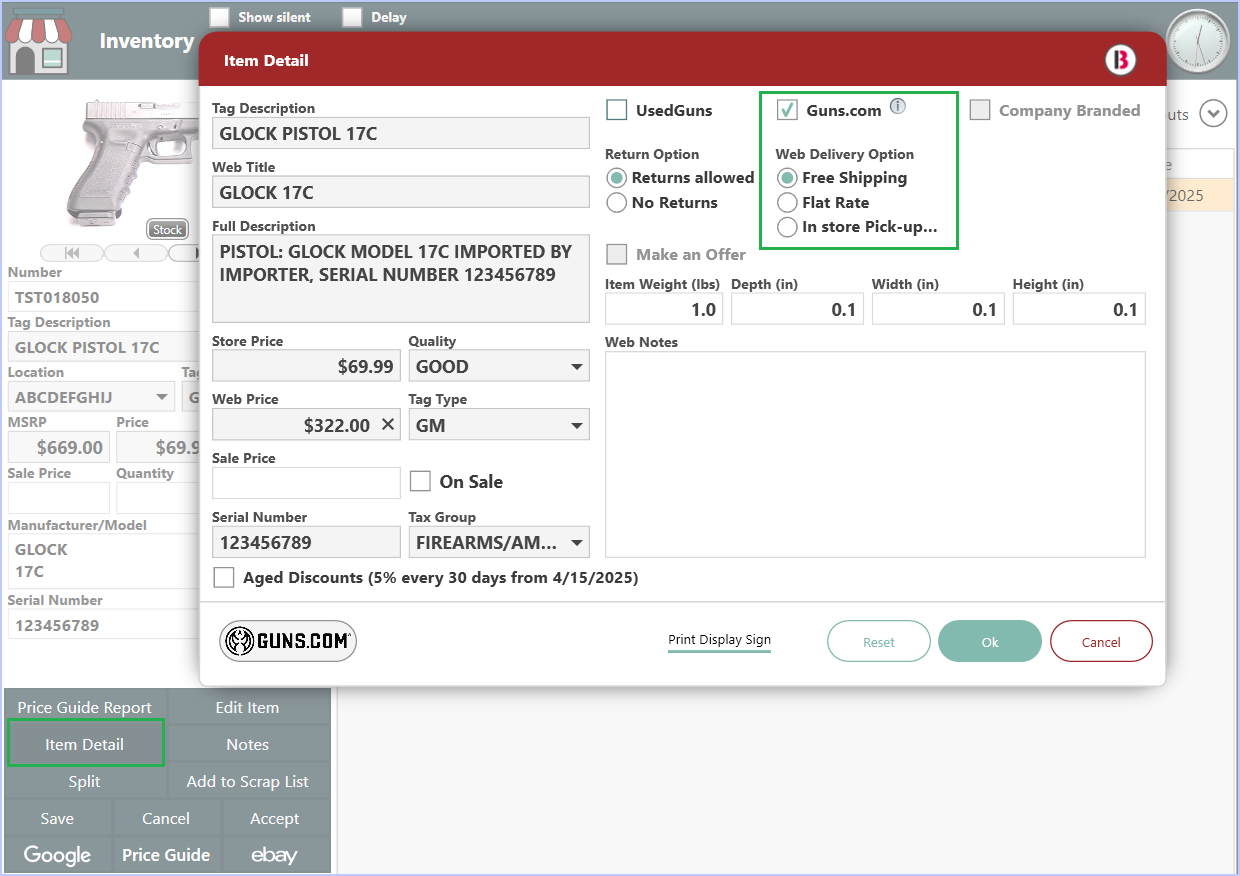Open Notes button

point(248,744)
